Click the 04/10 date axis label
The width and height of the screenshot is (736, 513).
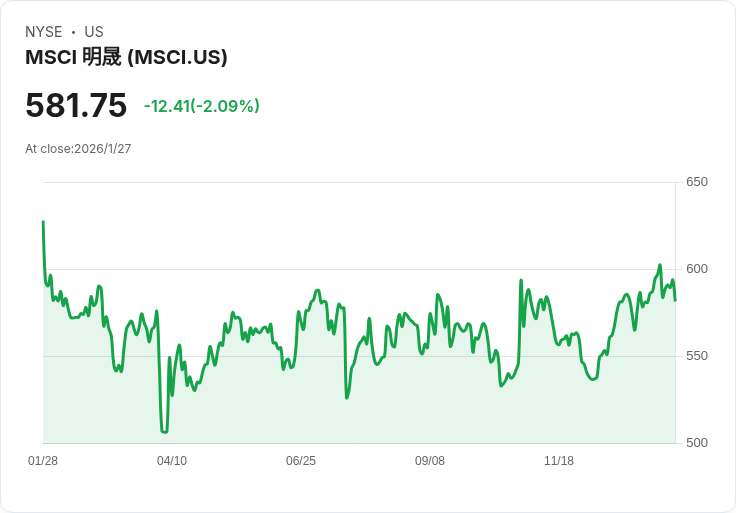[x=172, y=461]
